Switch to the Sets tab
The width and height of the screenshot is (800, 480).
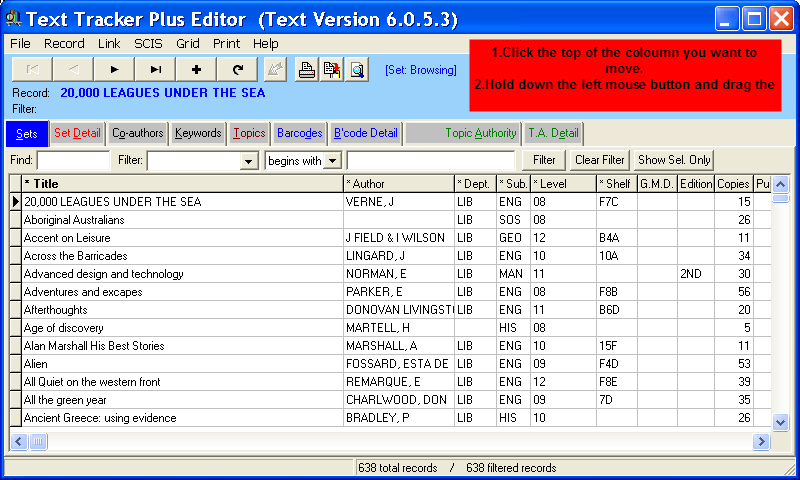pyautogui.click(x=27, y=134)
